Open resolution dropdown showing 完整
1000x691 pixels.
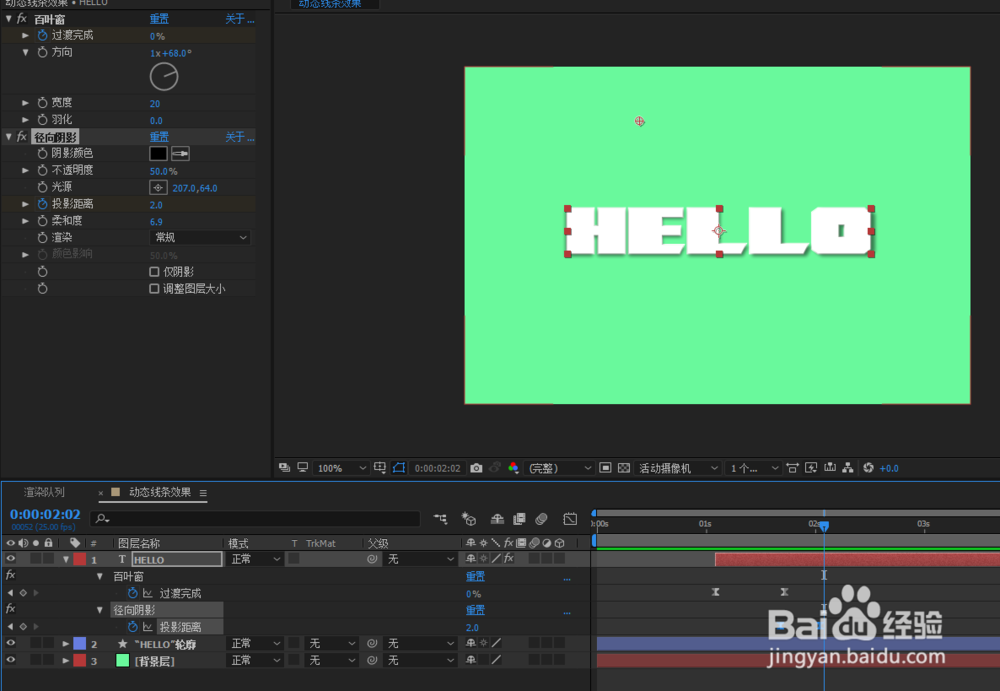coord(559,468)
